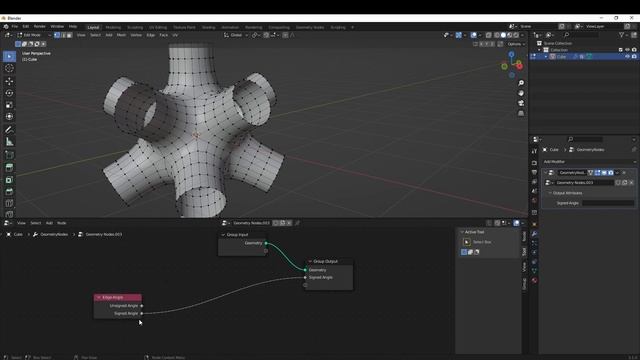
Task: Switch to the Modeling workspace tab
Action: [113, 27]
